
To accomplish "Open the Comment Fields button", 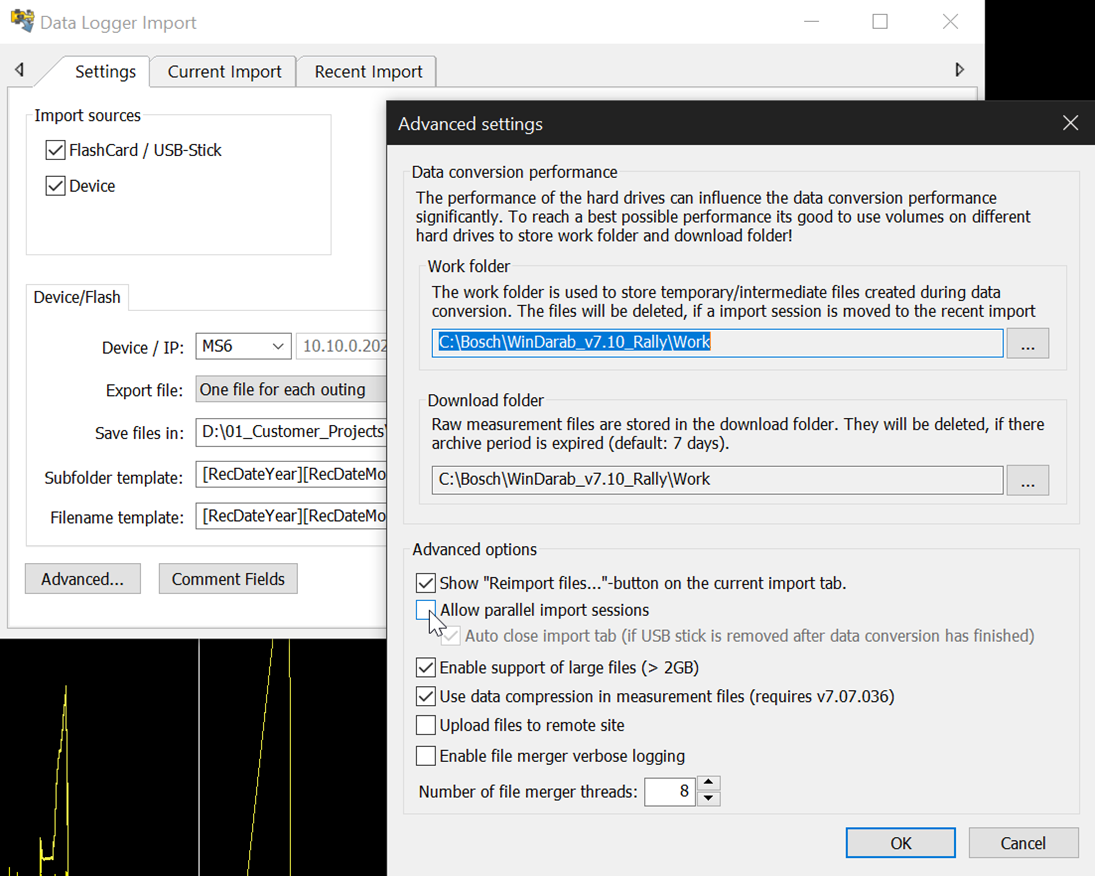I will [x=228, y=579].
